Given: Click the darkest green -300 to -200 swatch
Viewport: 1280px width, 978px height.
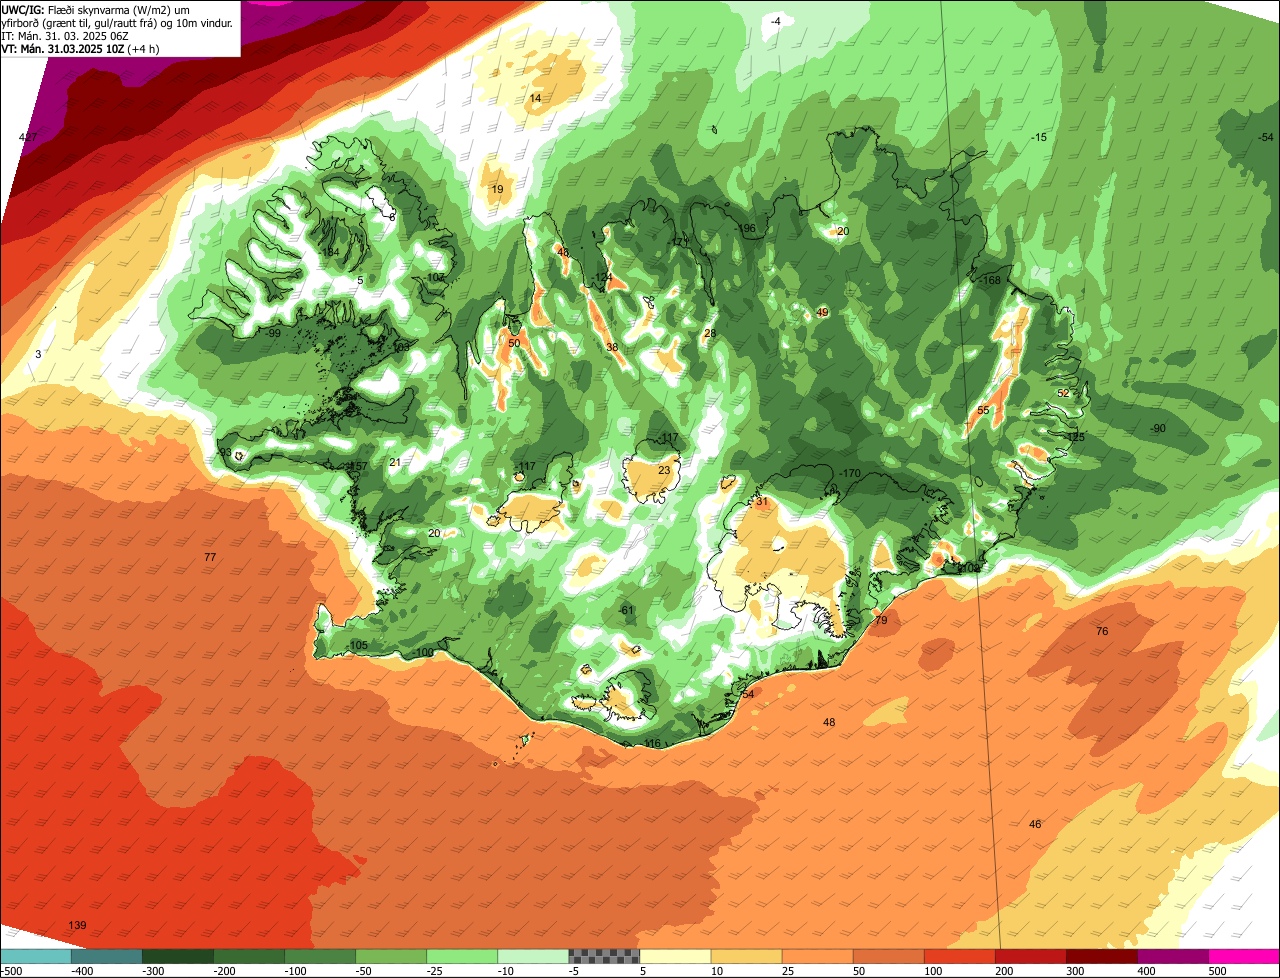Looking at the screenshot, I should pos(178,956).
